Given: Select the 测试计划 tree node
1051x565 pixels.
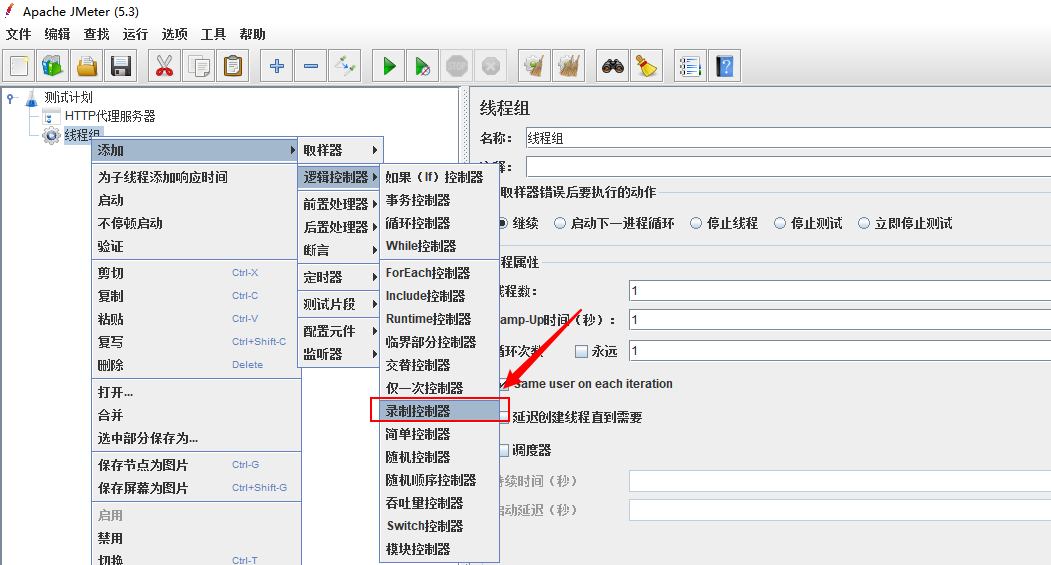Looking at the screenshot, I should [68, 97].
